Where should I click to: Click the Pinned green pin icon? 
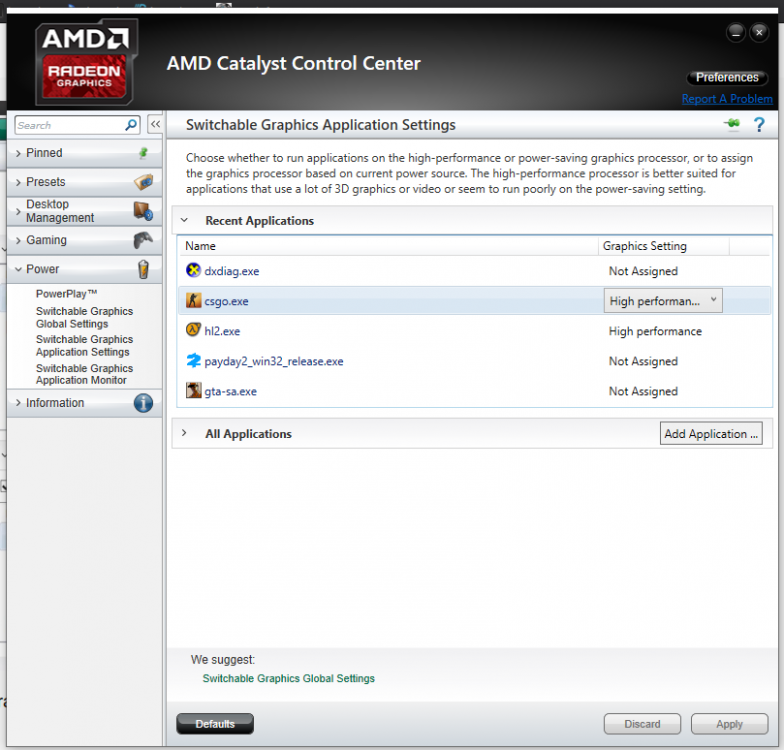pos(144,152)
